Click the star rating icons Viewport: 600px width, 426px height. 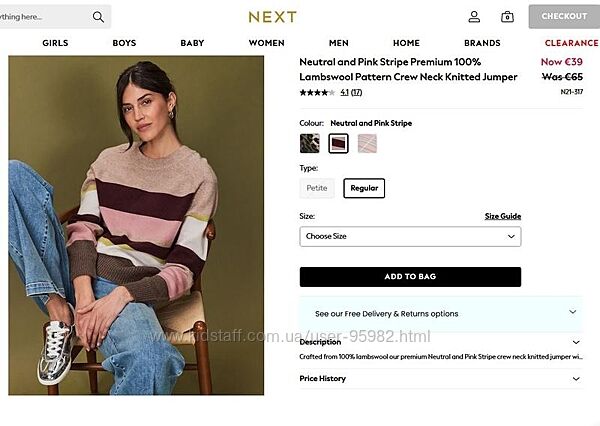[317, 92]
